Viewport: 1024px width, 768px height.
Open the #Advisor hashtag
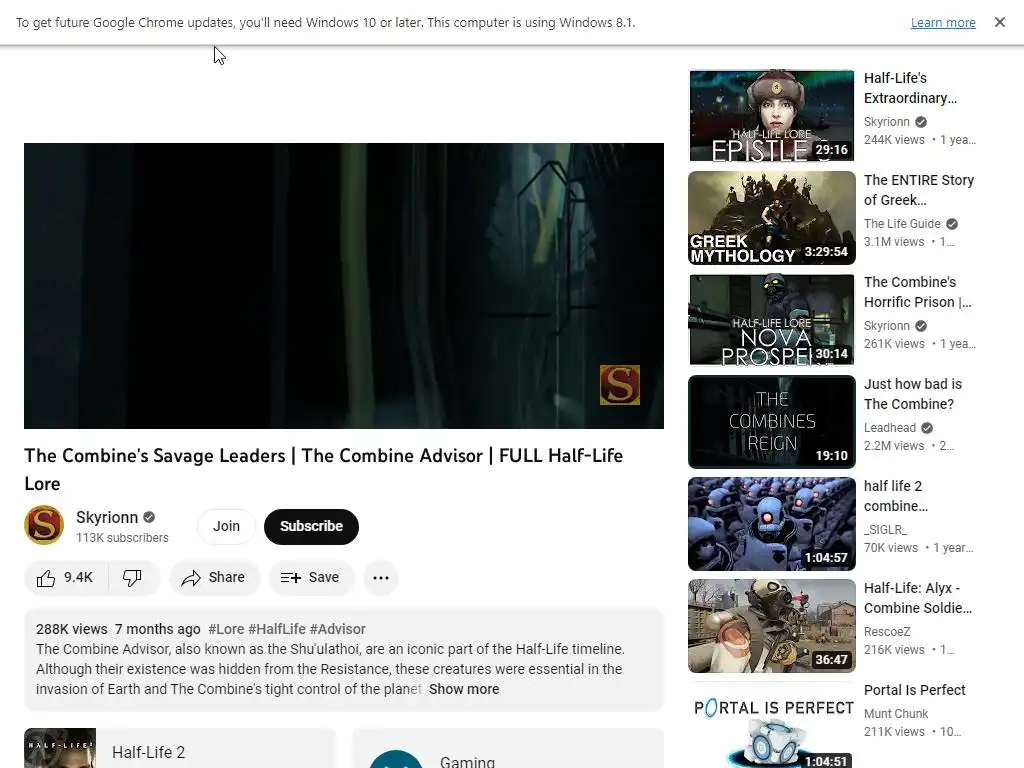point(338,629)
